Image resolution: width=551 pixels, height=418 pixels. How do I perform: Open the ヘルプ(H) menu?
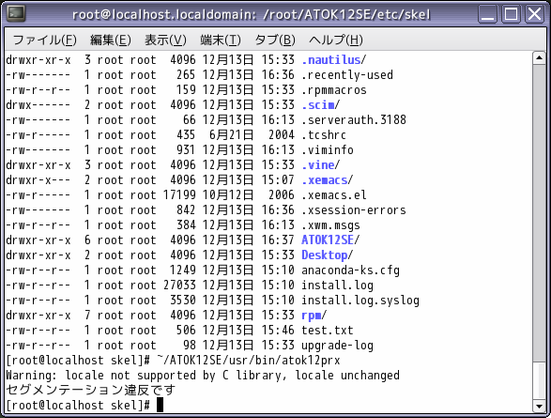coord(336,40)
